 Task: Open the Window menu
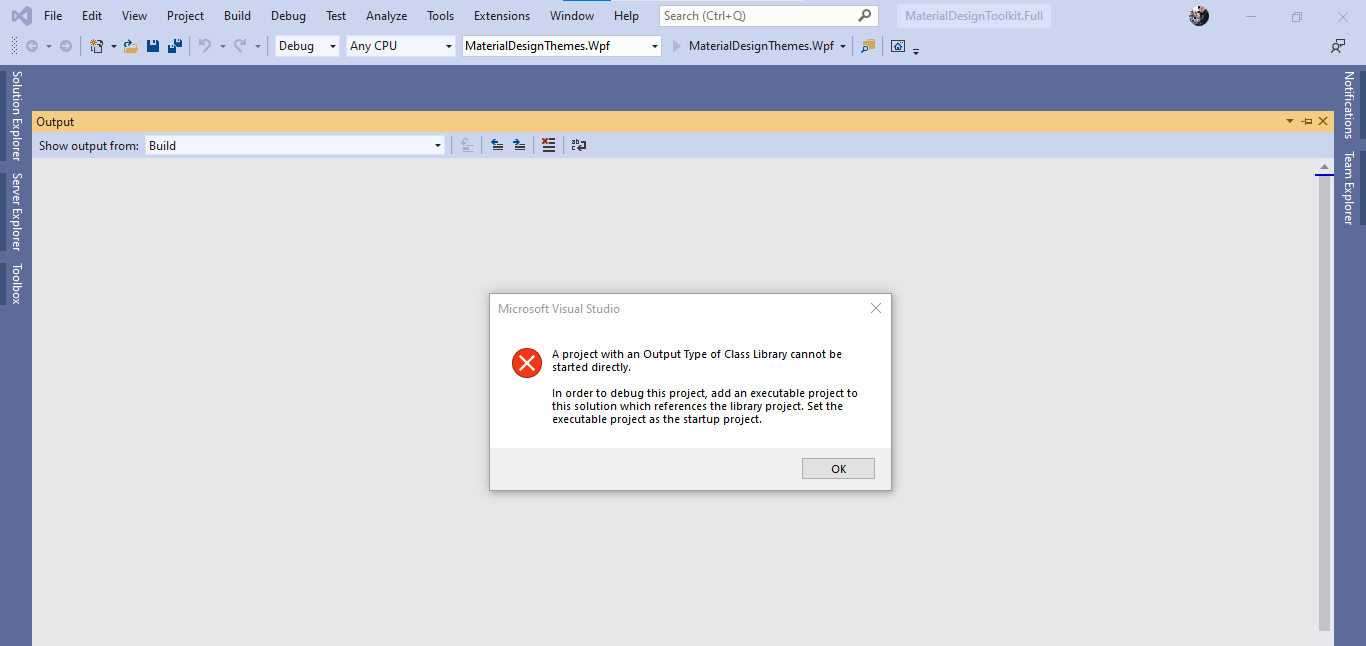pos(572,16)
